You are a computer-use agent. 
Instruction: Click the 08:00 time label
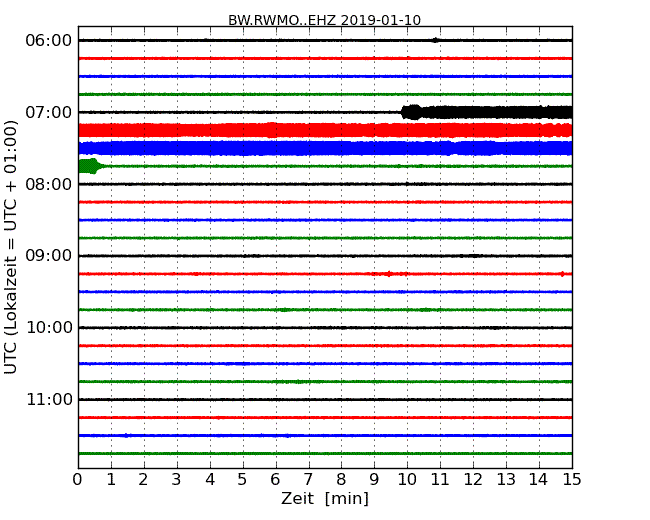(x=49, y=184)
